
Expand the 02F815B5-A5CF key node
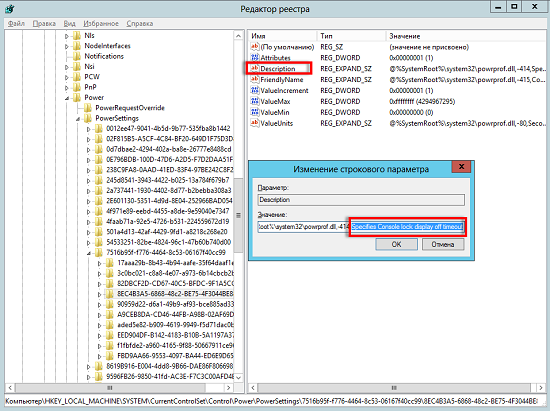[x=89, y=139]
